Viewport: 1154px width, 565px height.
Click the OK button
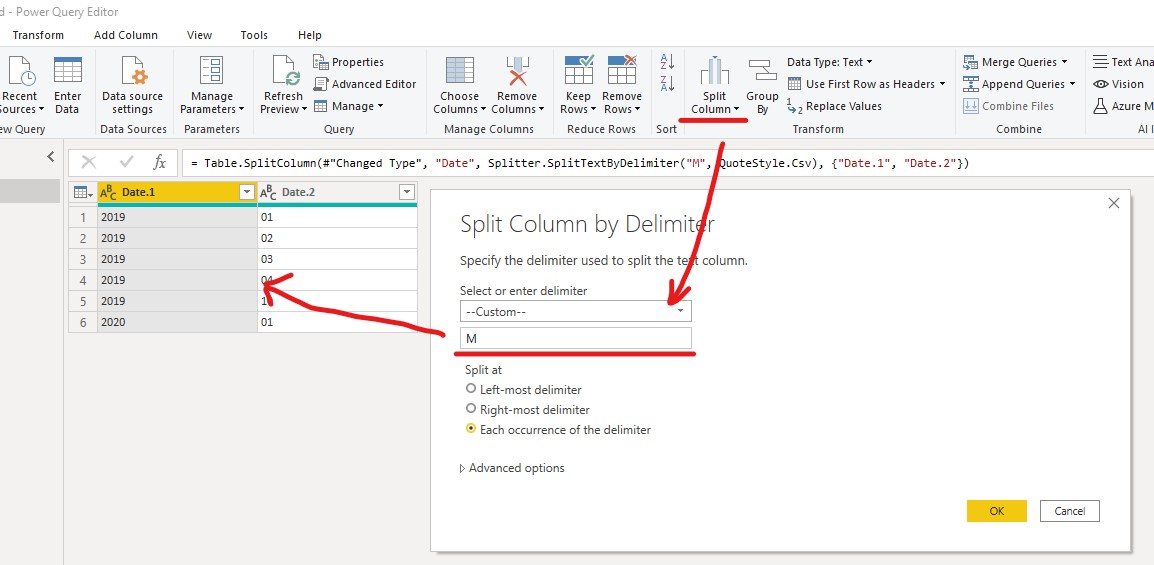click(x=997, y=511)
